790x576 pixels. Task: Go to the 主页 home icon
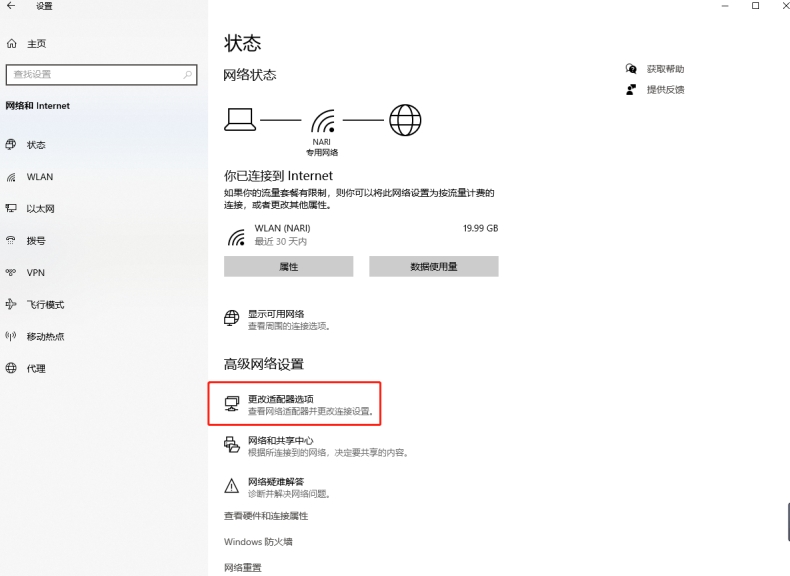click(12, 44)
